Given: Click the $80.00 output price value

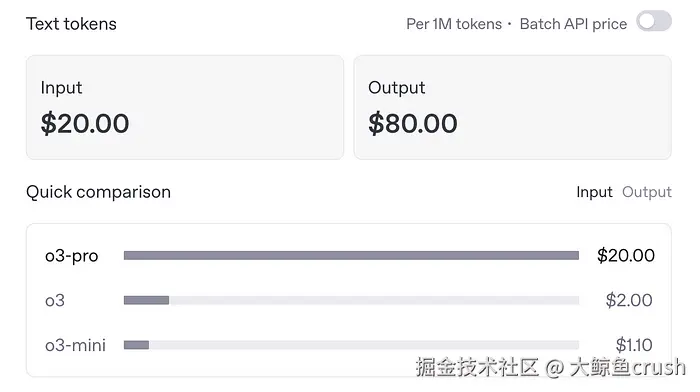Looking at the screenshot, I should click(x=413, y=123).
